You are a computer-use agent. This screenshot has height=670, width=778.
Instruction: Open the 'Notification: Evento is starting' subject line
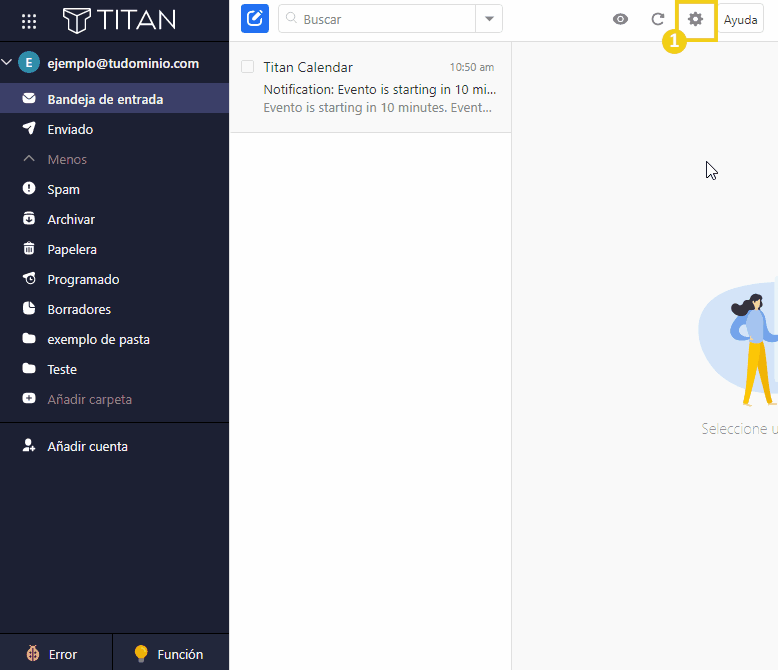point(380,89)
